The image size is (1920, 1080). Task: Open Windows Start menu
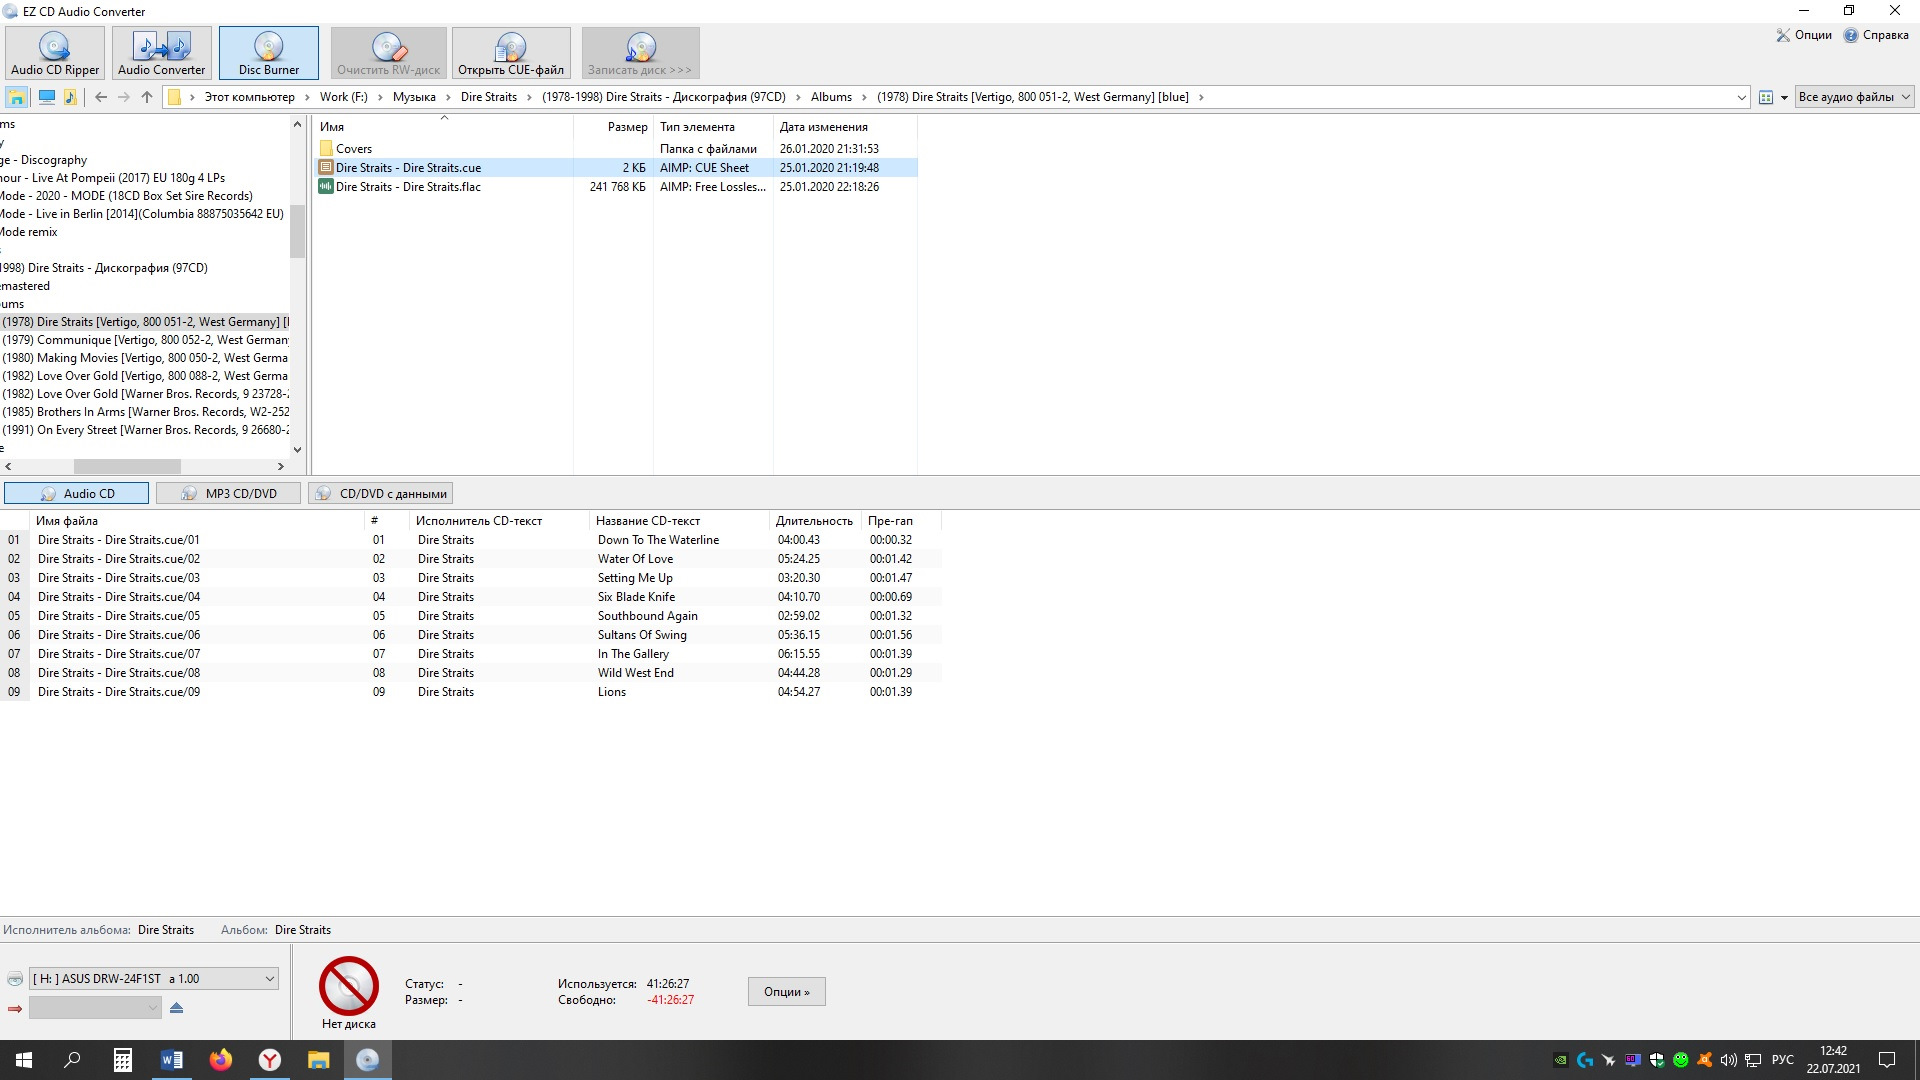[x=24, y=1060]
